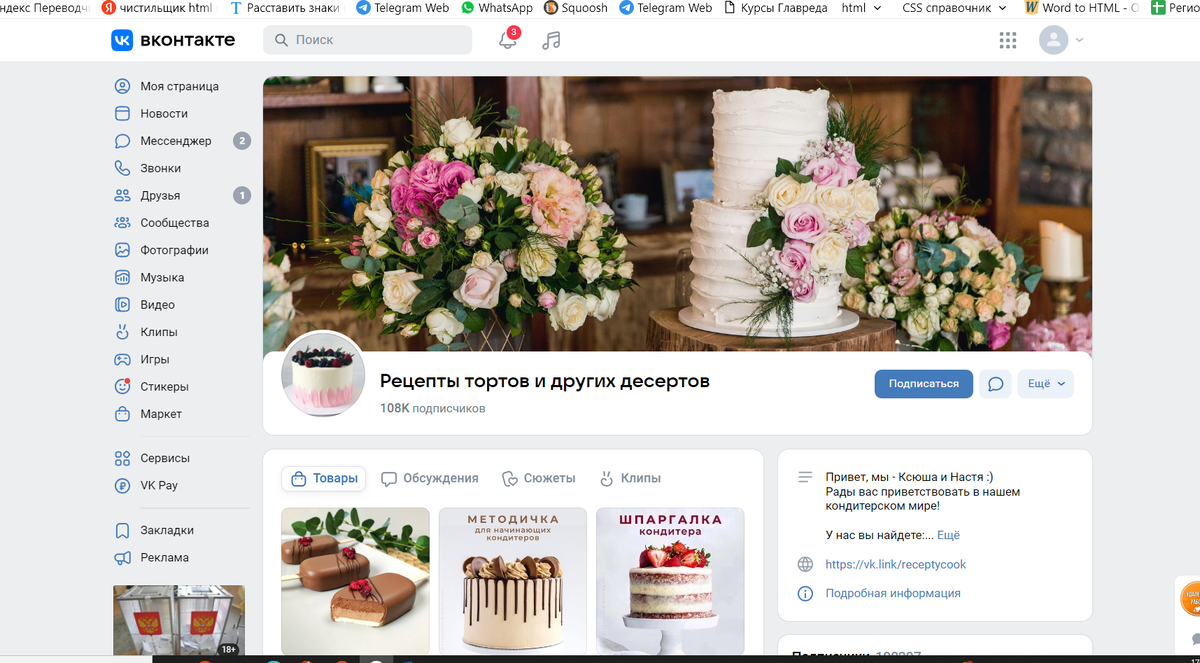The width and height of the screenshot is (1200, 663).
Task: Open the music note icon in header
Action: 551,40
